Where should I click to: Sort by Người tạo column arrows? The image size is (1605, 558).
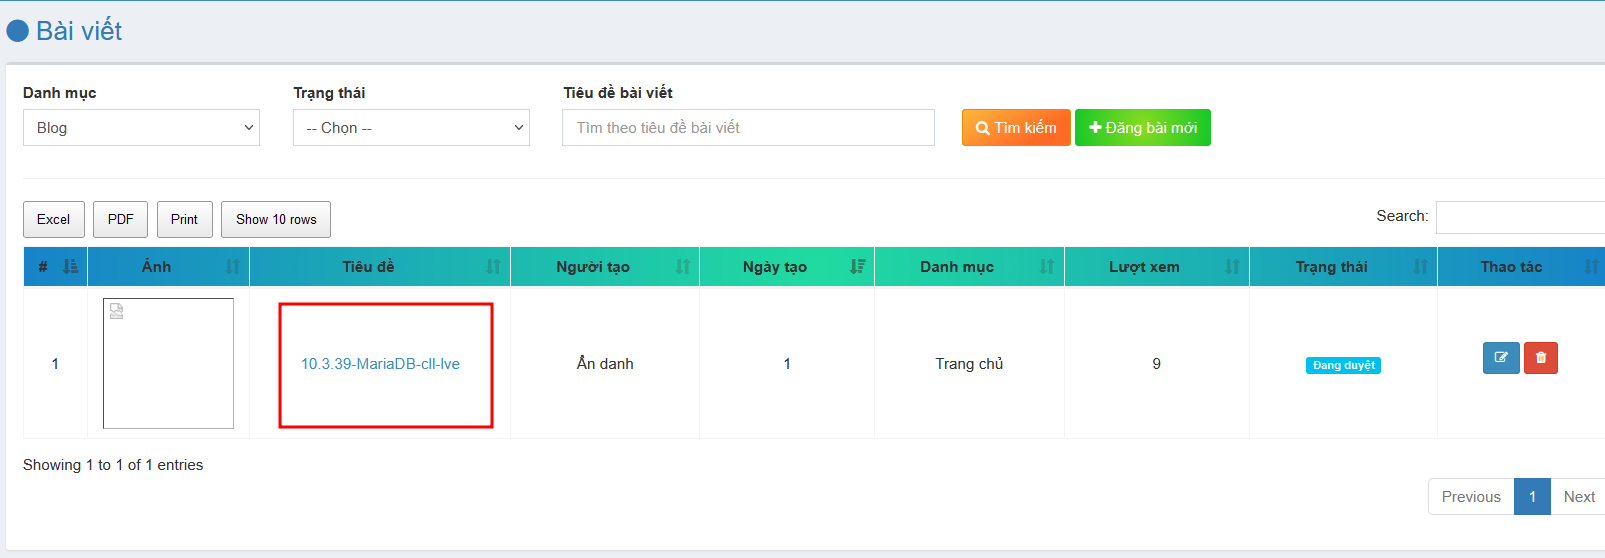[683, 267]
